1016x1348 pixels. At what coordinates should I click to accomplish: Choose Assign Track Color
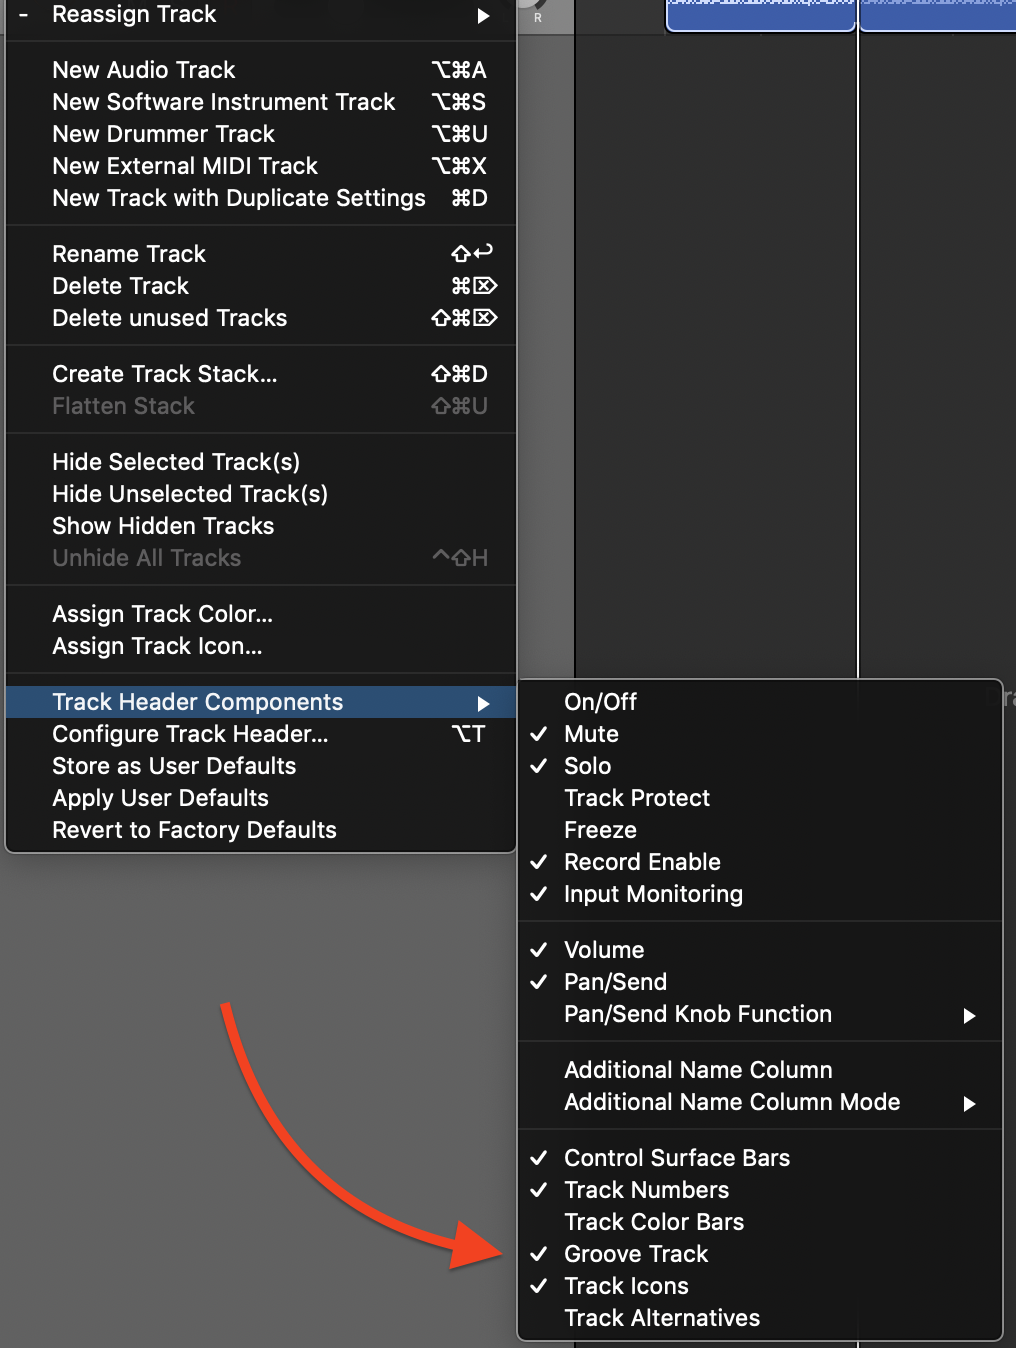(162, 614)
